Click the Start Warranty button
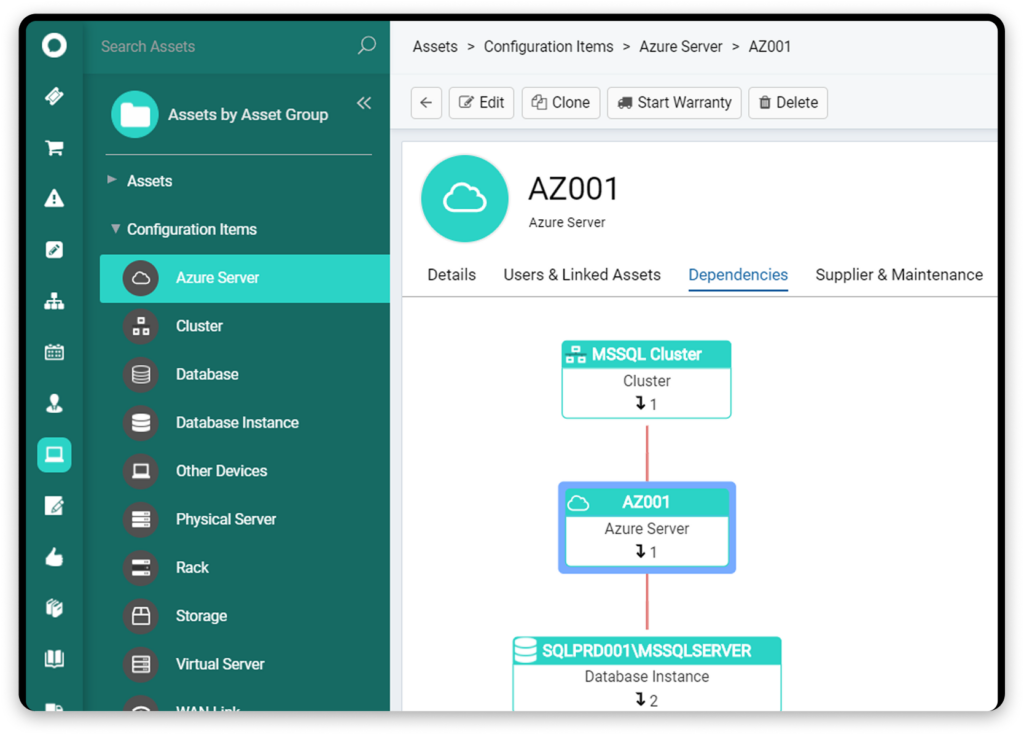Image resolution: width=1024 pixels, height=735 pixels. (674, 102)
